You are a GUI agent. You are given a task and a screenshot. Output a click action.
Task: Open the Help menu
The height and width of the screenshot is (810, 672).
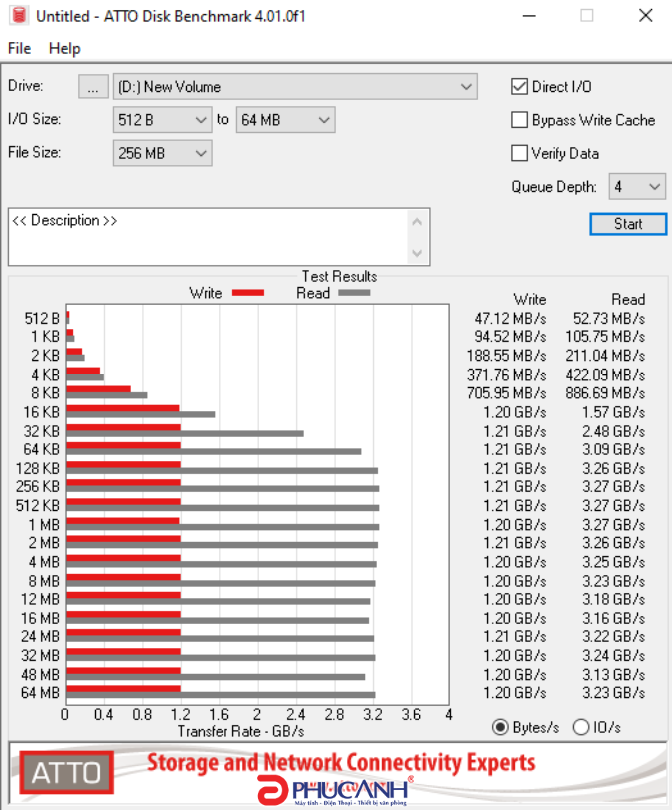[x=65, y=49]
